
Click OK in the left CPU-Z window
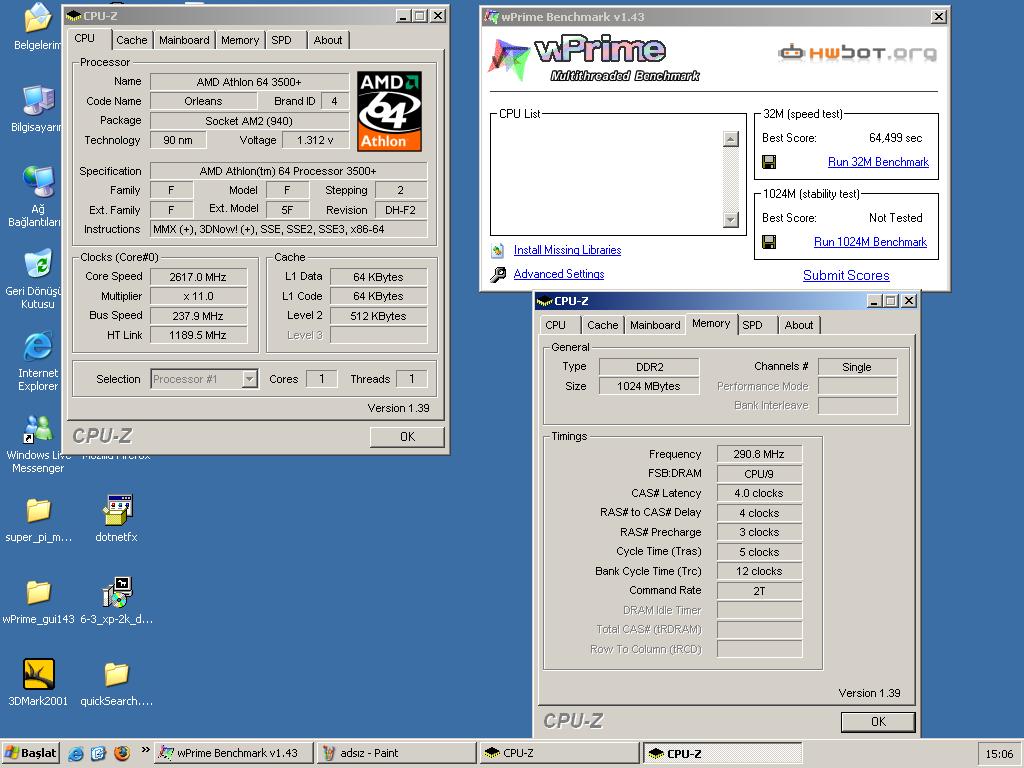point(407,436)
